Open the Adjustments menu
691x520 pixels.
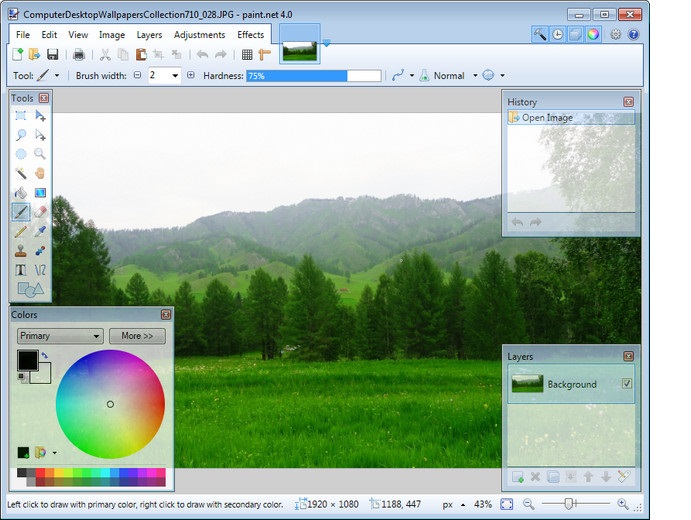pyautogui.click(x=199, y=35)
